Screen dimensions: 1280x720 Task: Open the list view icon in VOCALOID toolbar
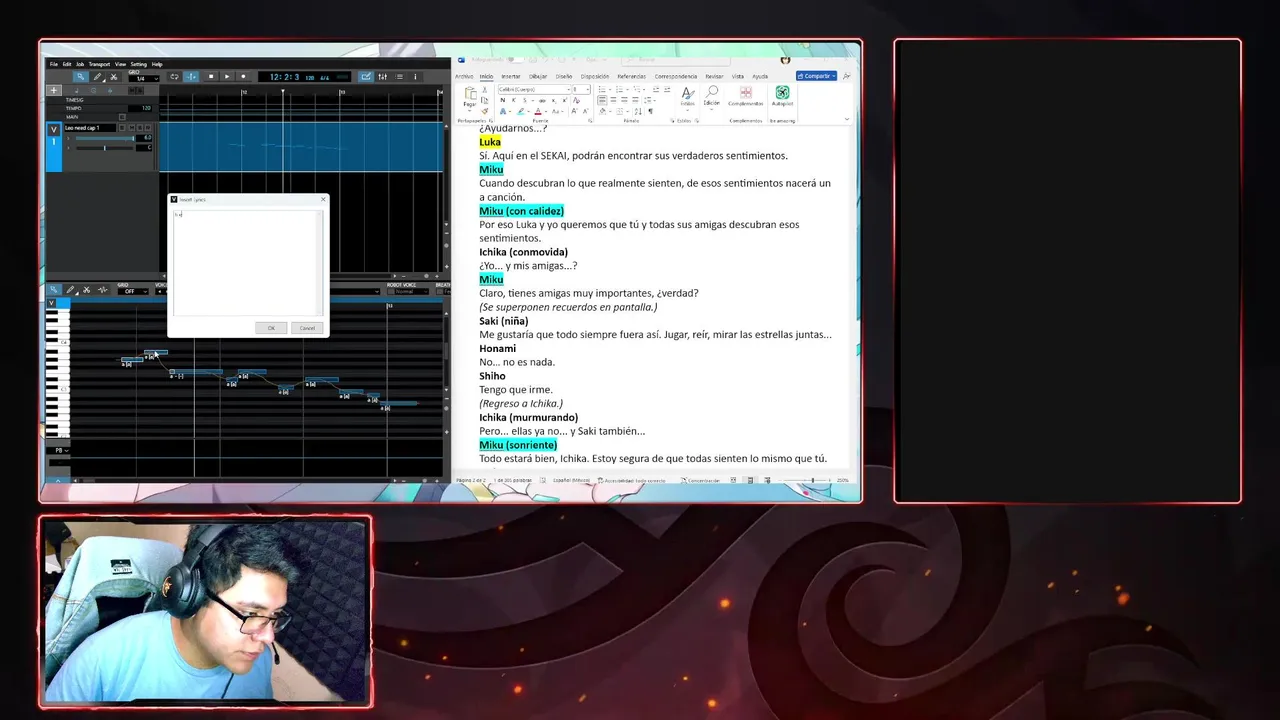coord(399,77)
